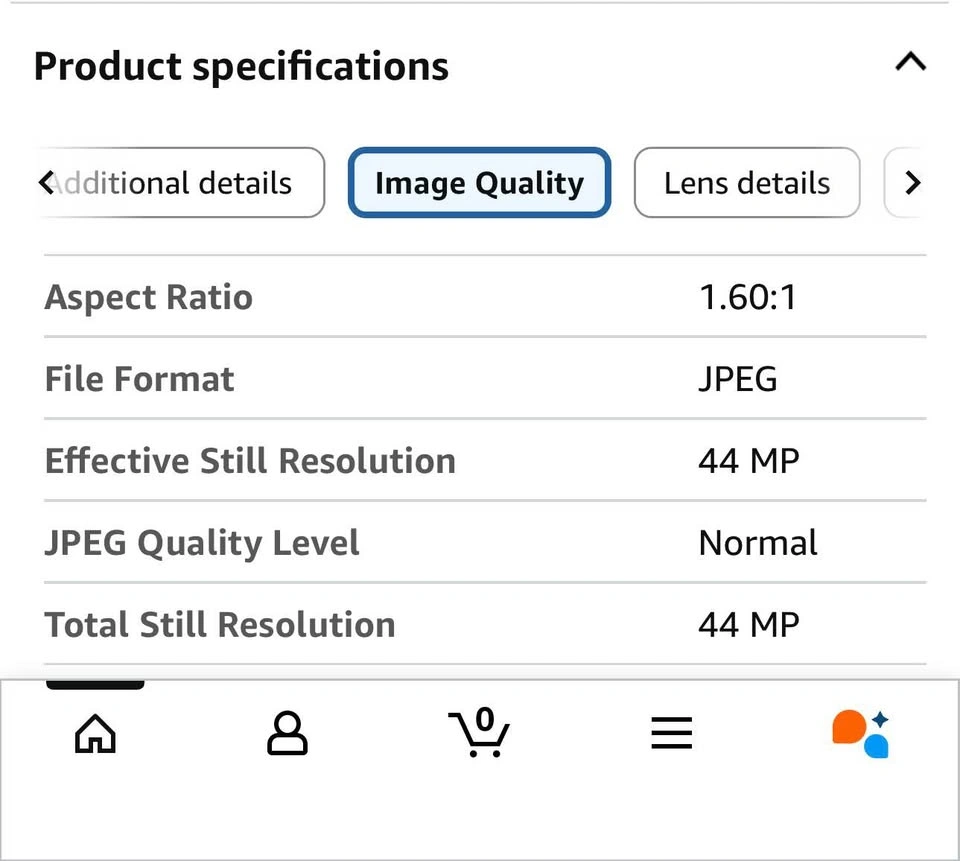Click the 1.60:1 aspect ratio value
This screenshot has width=960, height=861.
747,297
